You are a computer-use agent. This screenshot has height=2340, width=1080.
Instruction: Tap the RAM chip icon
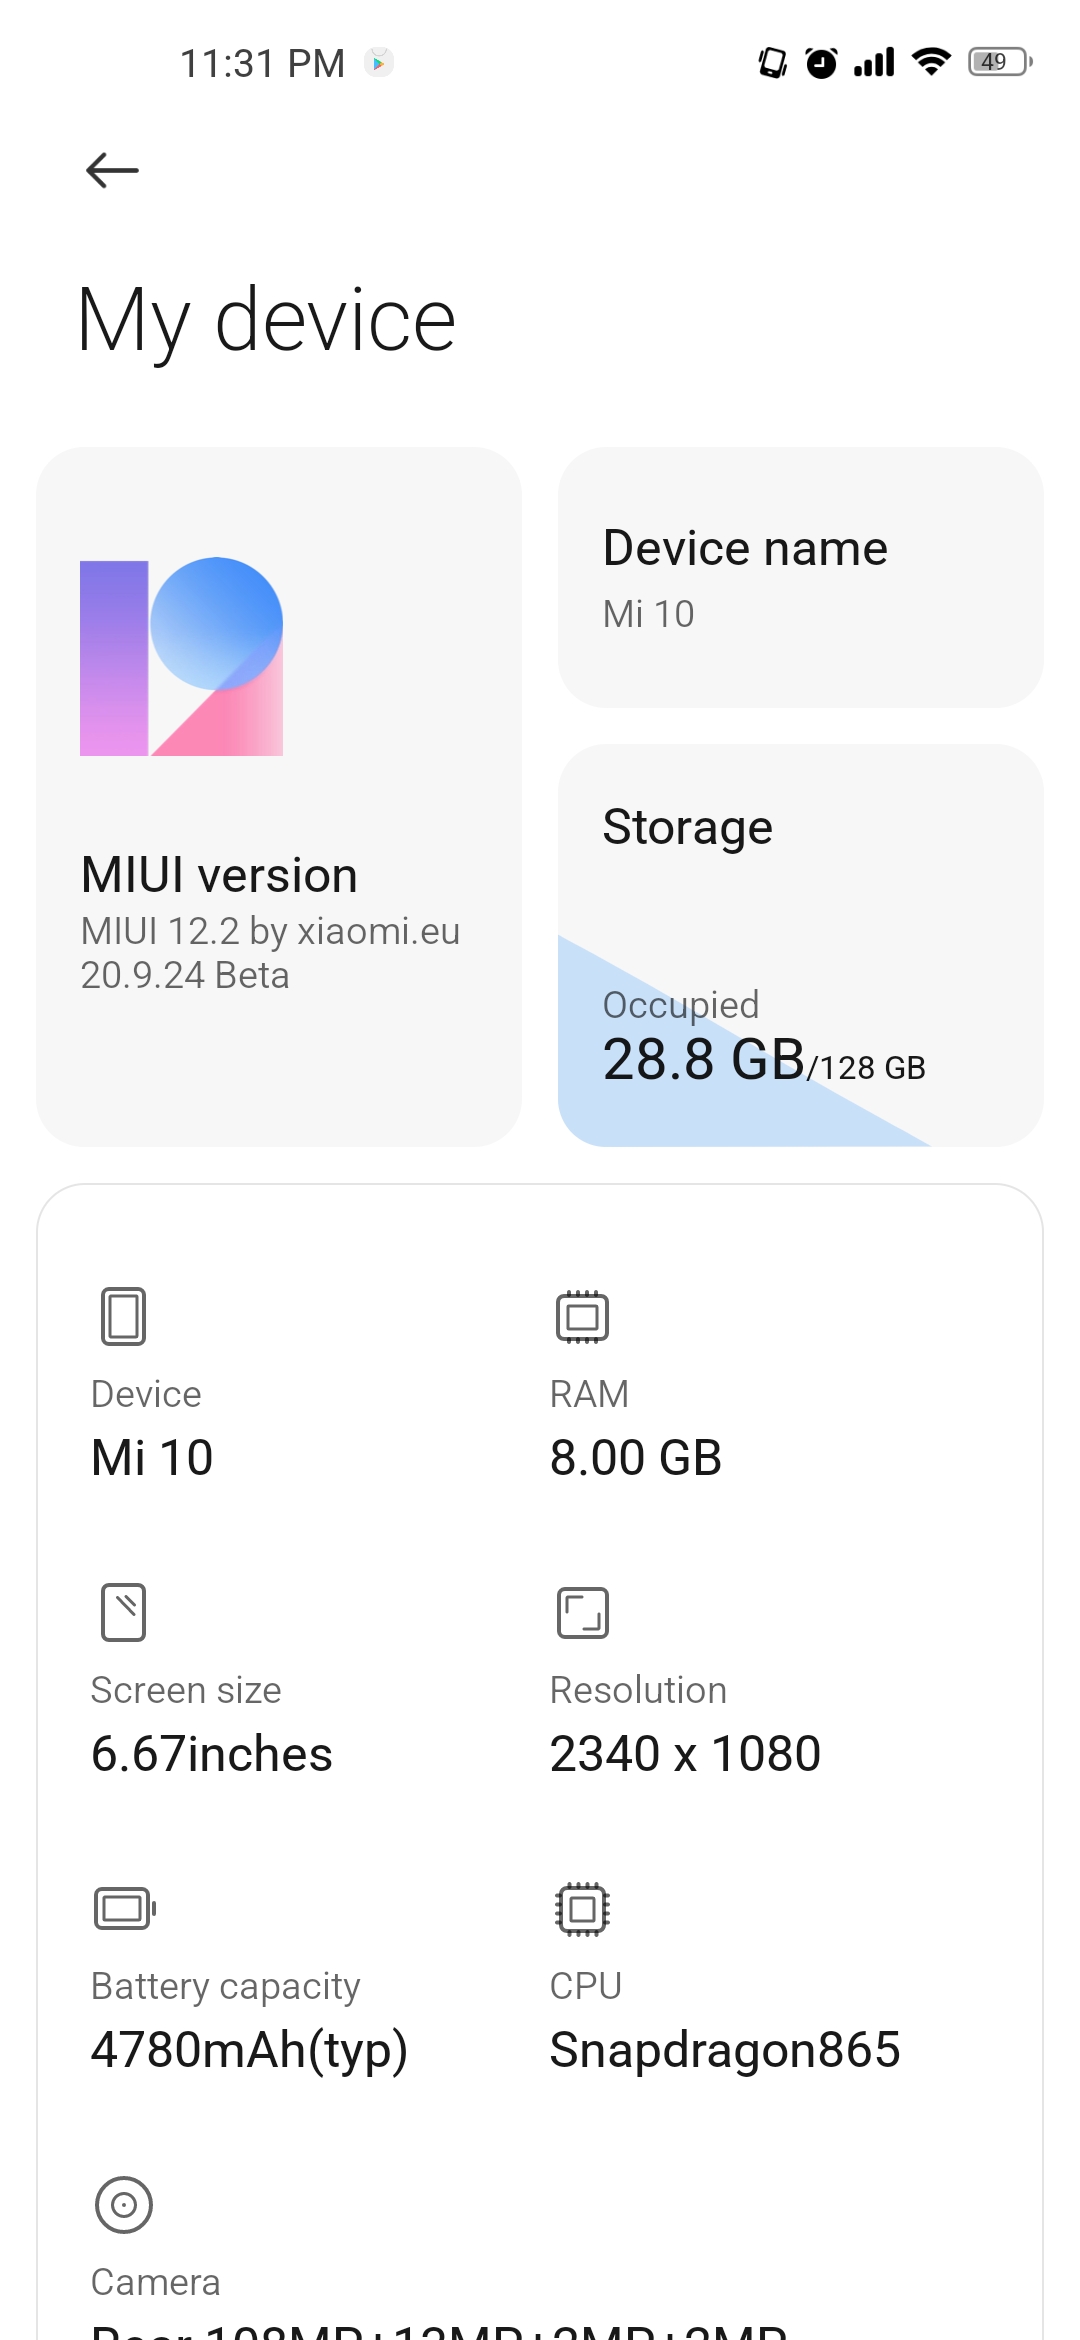pos(582,1316)
